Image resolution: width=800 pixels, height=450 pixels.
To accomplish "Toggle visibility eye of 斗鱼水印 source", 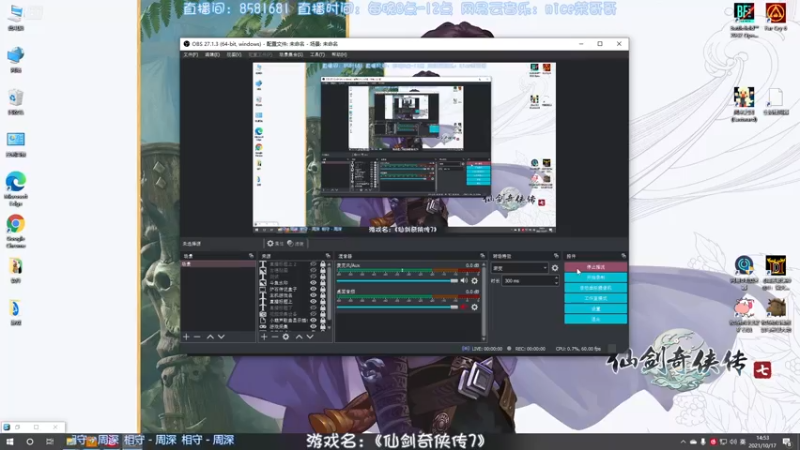I will click(313, 283).
